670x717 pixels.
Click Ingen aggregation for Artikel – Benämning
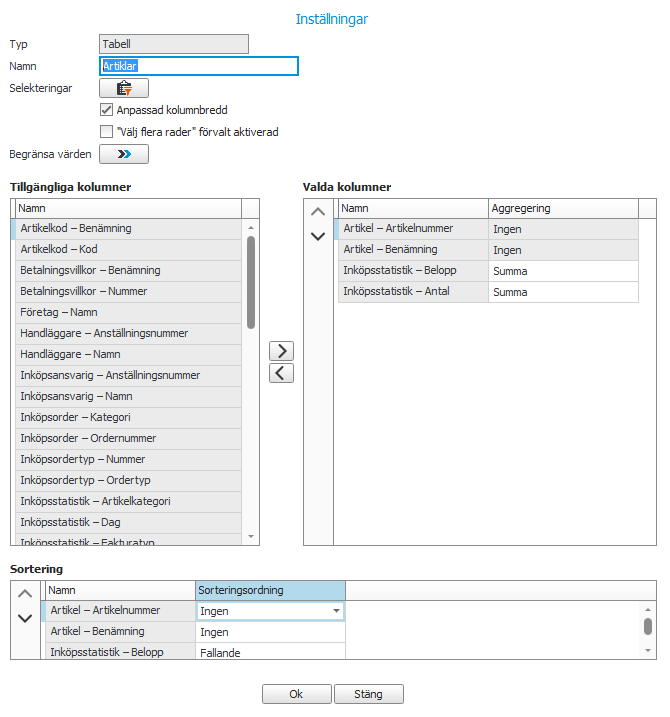pos(562,250)
